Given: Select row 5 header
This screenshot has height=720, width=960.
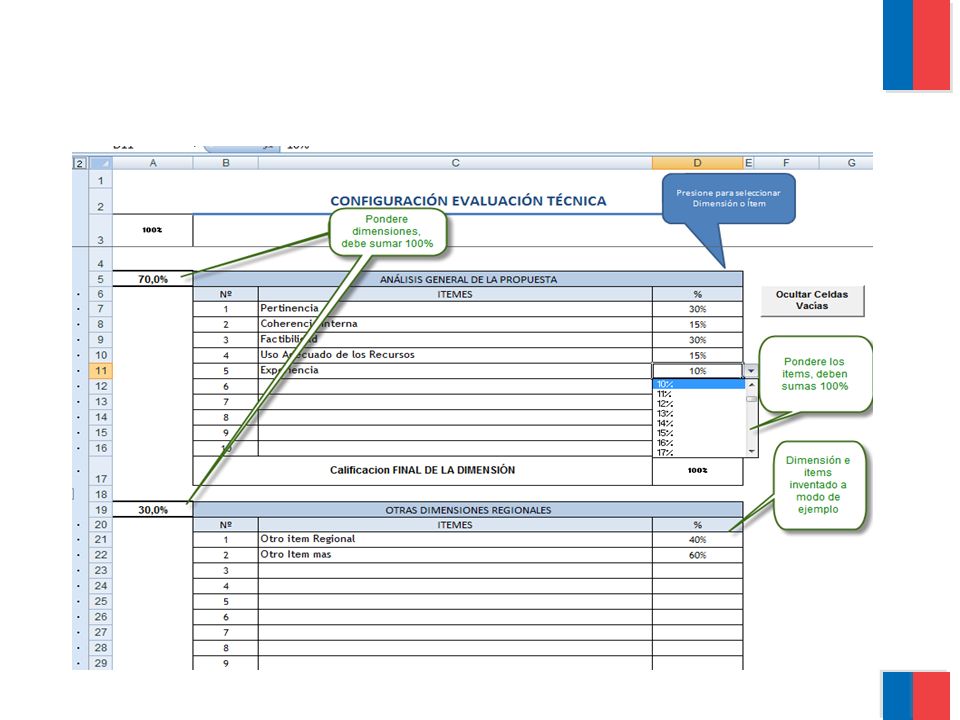Looking at the screenshot, I should [x=101, y=279].
